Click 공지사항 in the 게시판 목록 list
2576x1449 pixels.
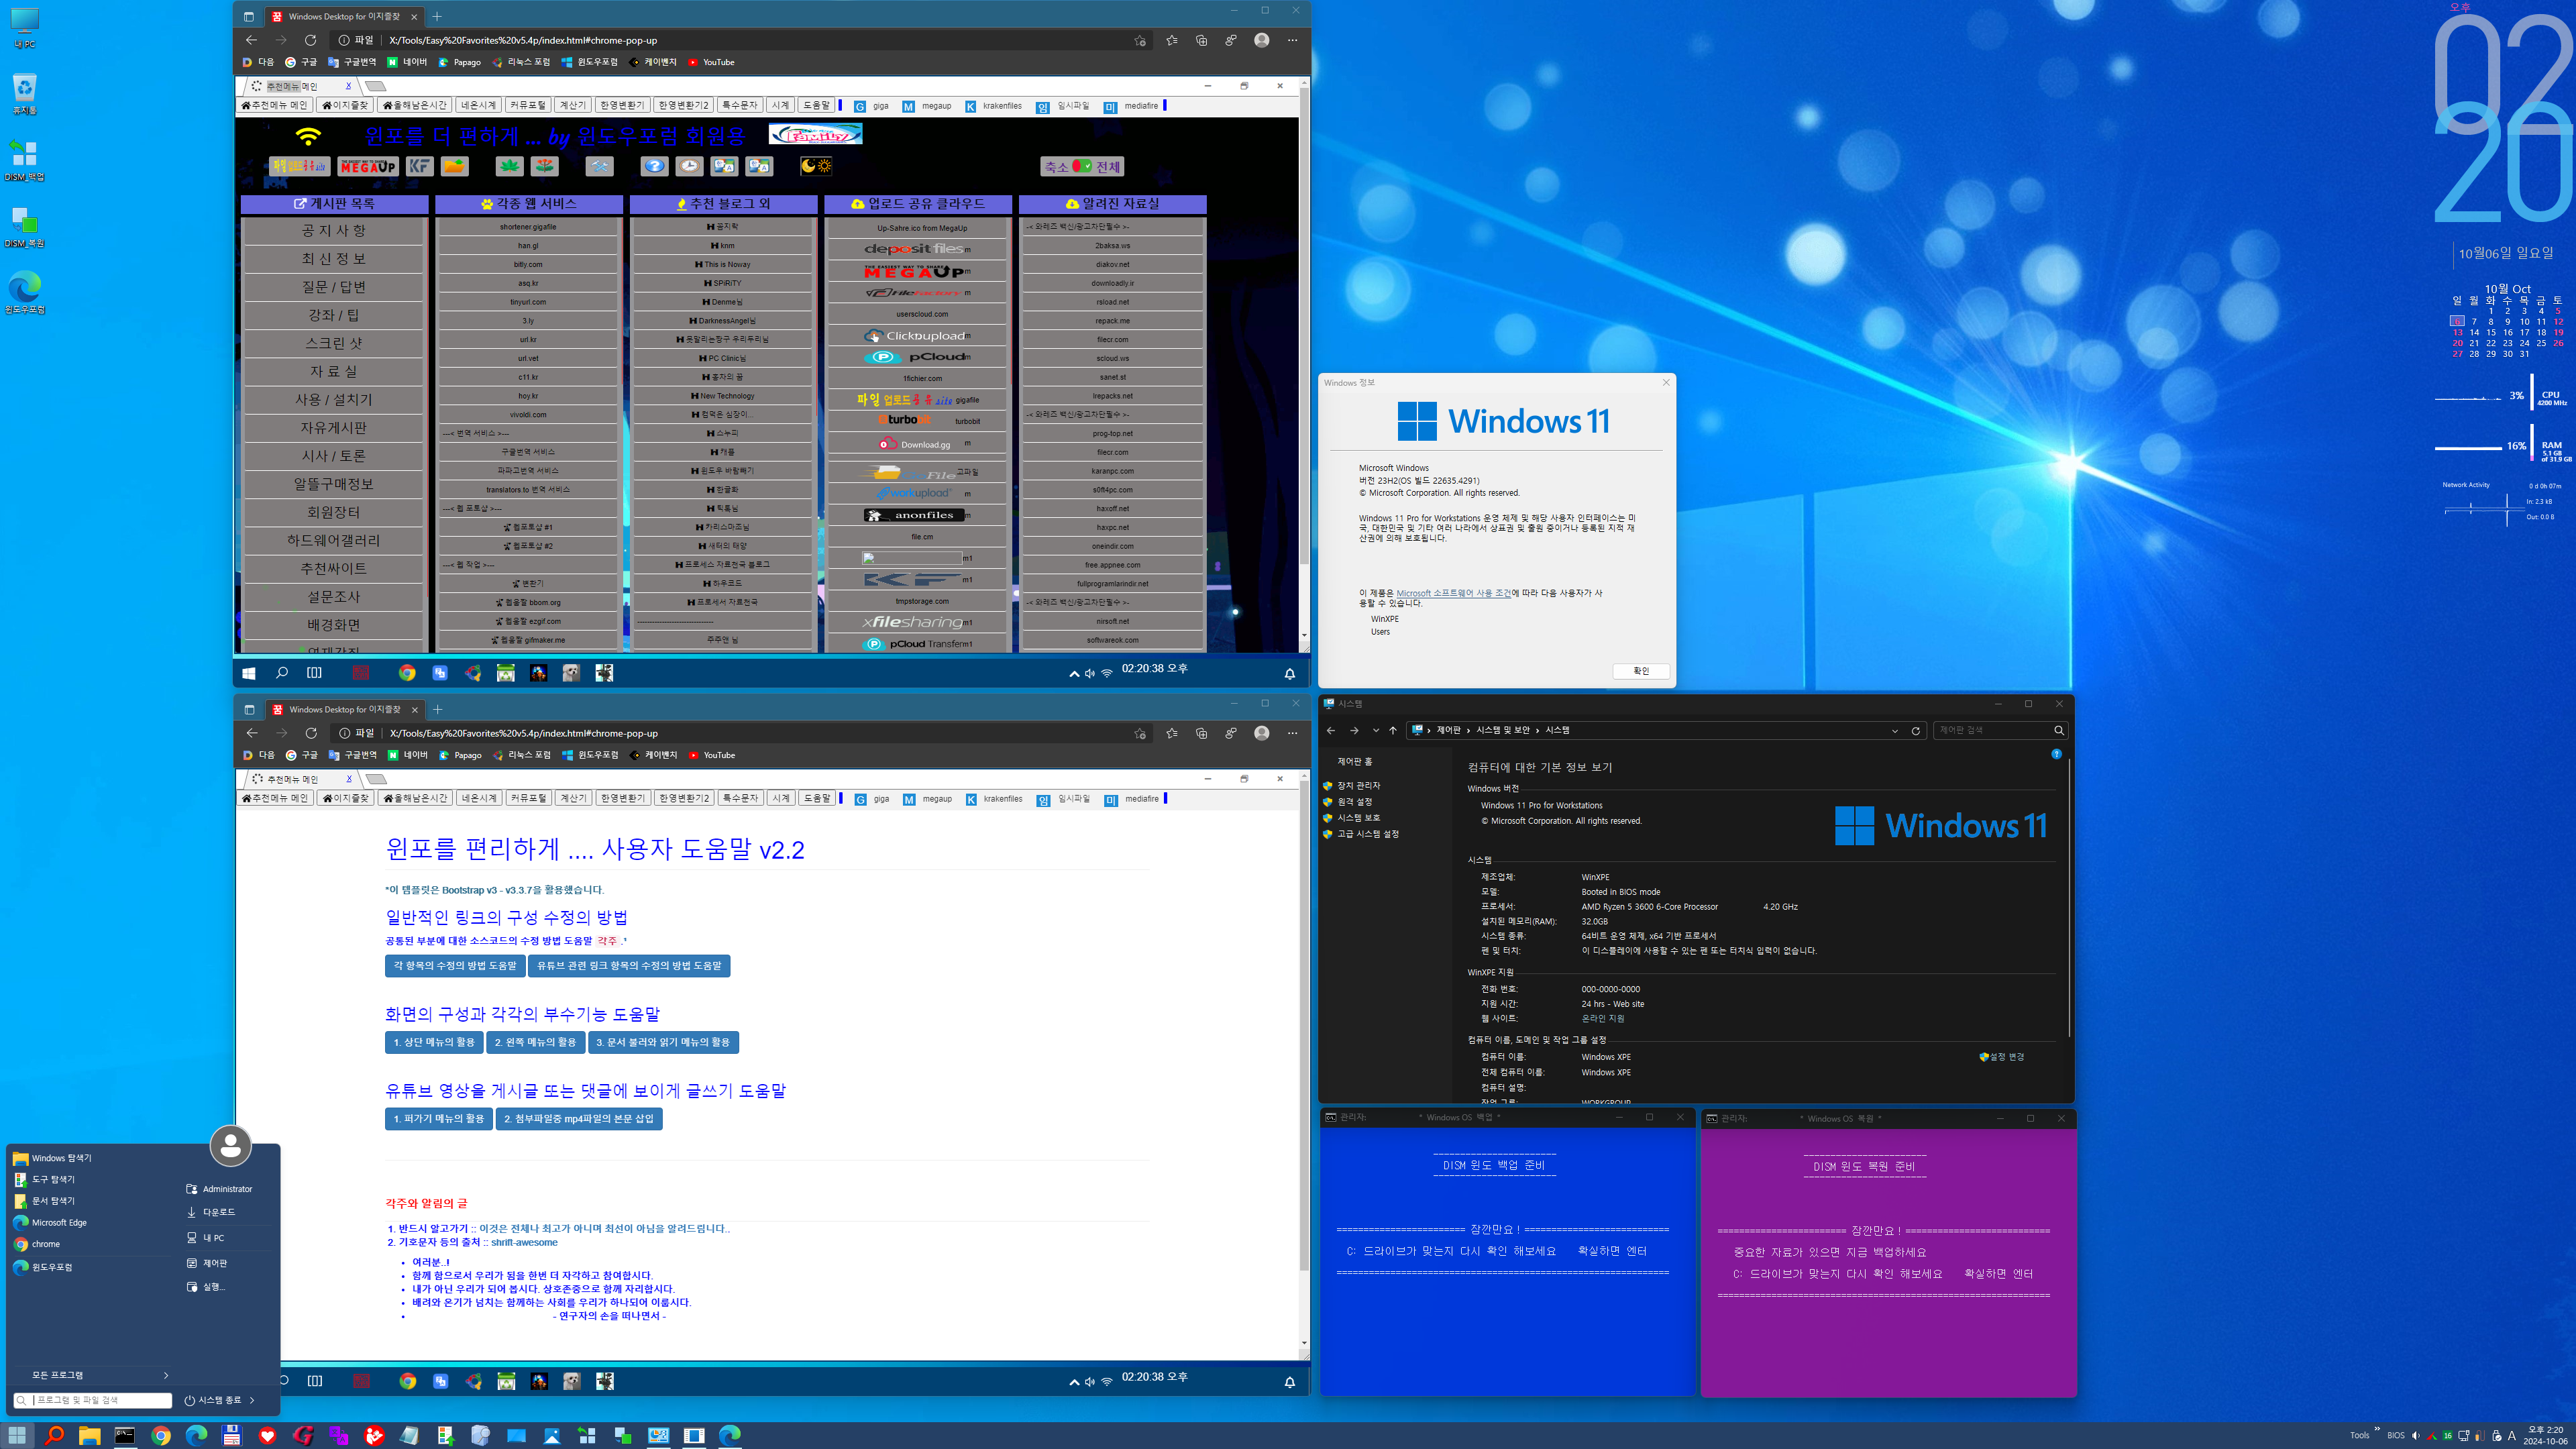334,231
